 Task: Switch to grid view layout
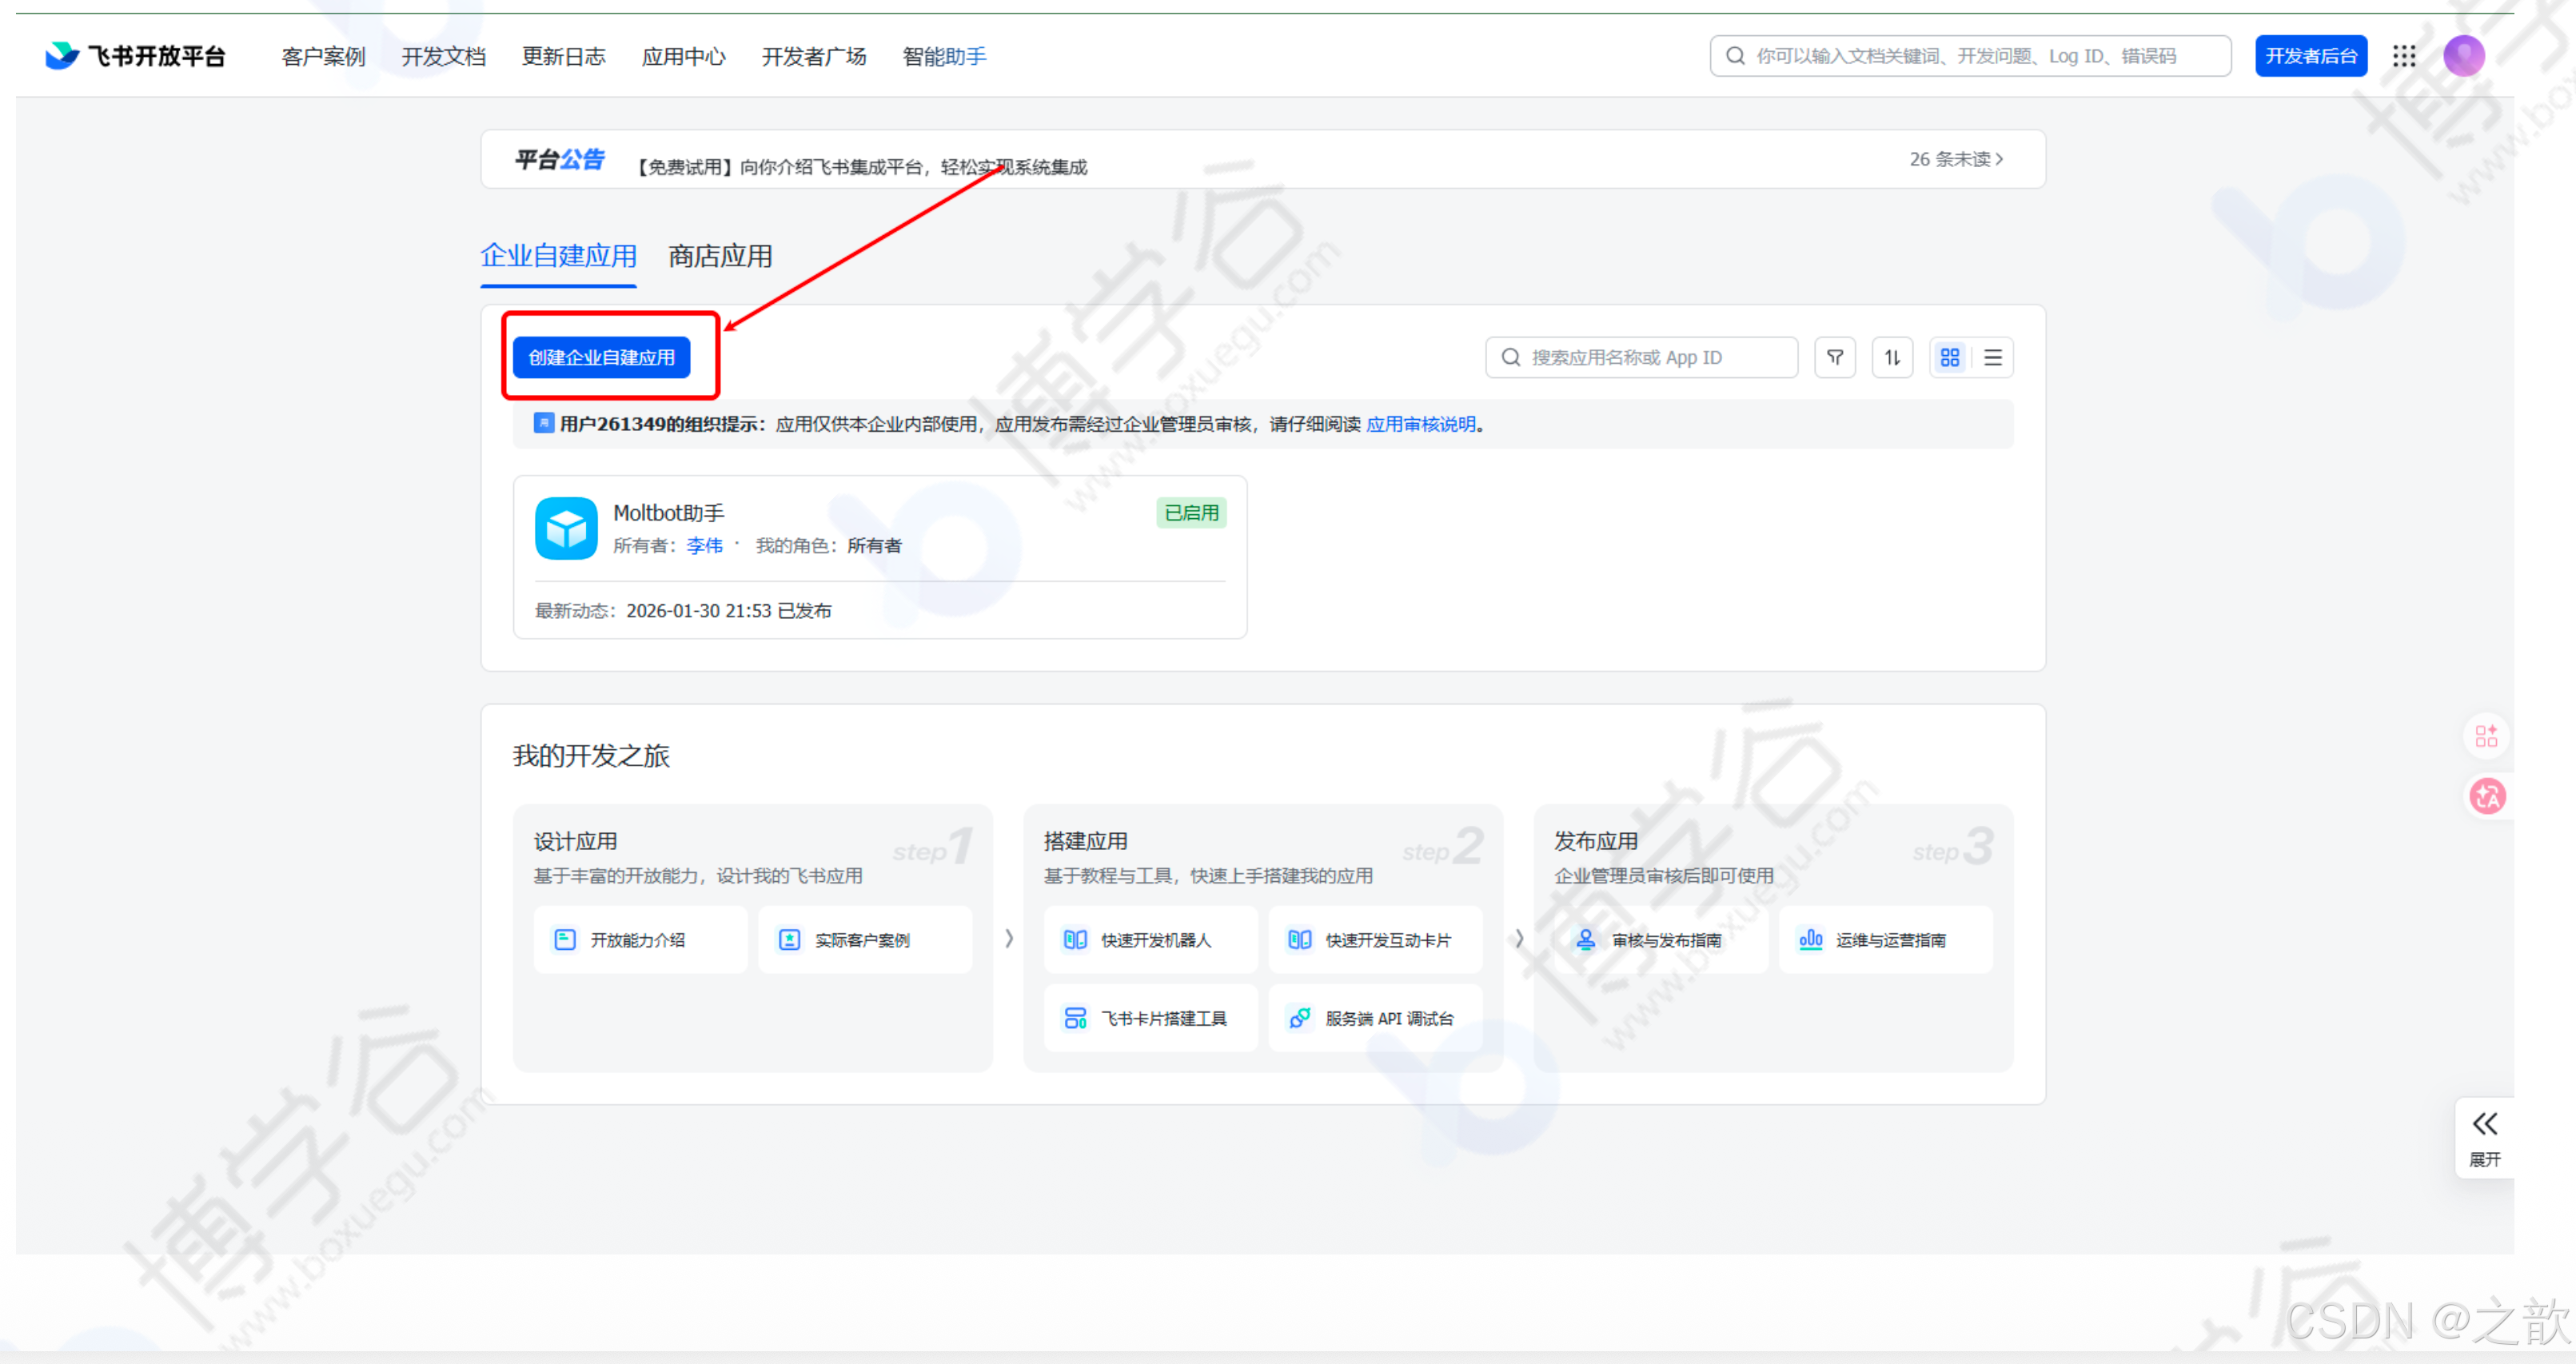tap(1949, 357)
